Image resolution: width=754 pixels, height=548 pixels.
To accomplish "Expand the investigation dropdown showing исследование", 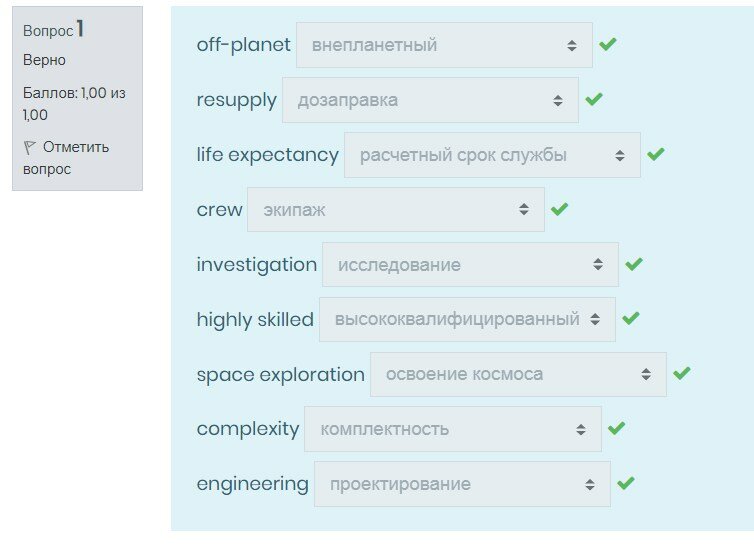I will pos(470,265).
